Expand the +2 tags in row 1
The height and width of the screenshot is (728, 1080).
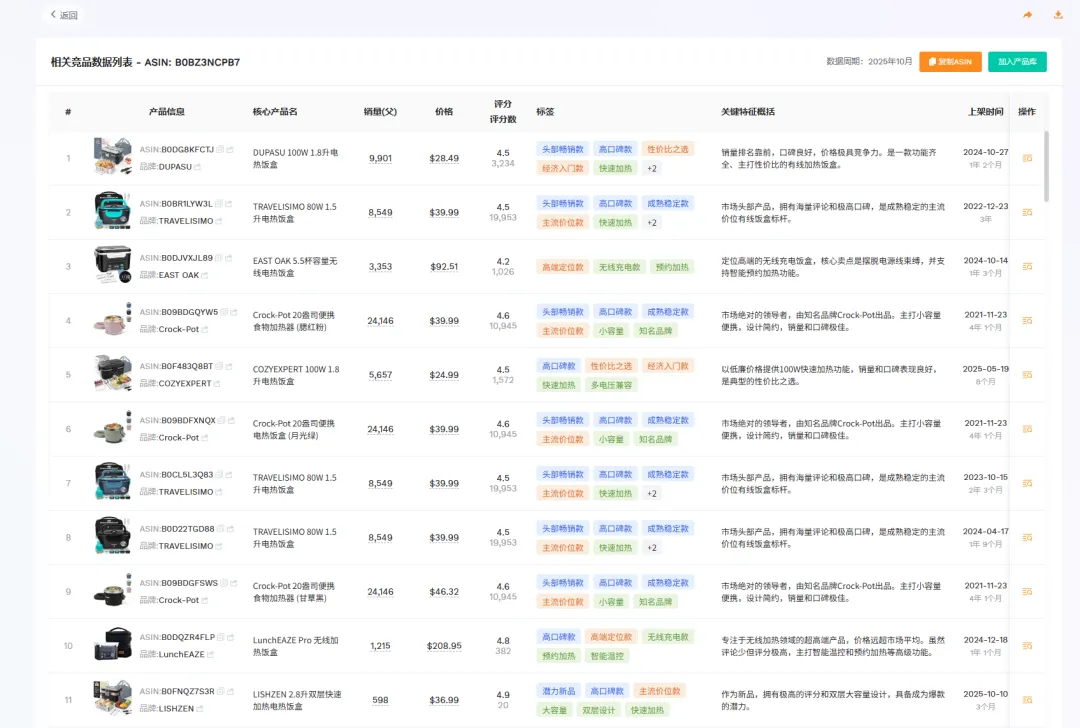tap(652, 169)
